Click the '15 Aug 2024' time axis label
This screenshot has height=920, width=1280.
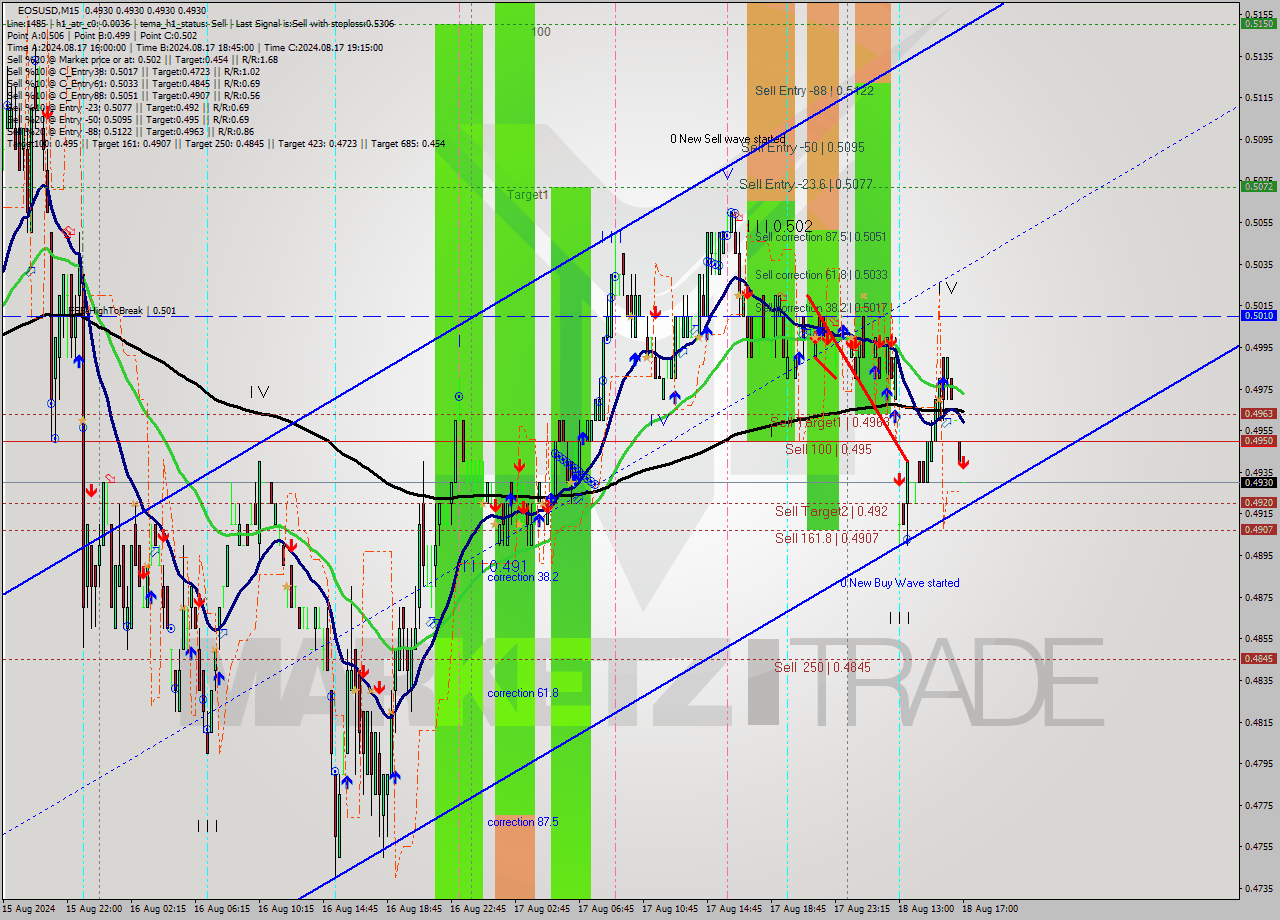(x=27, y=910)
